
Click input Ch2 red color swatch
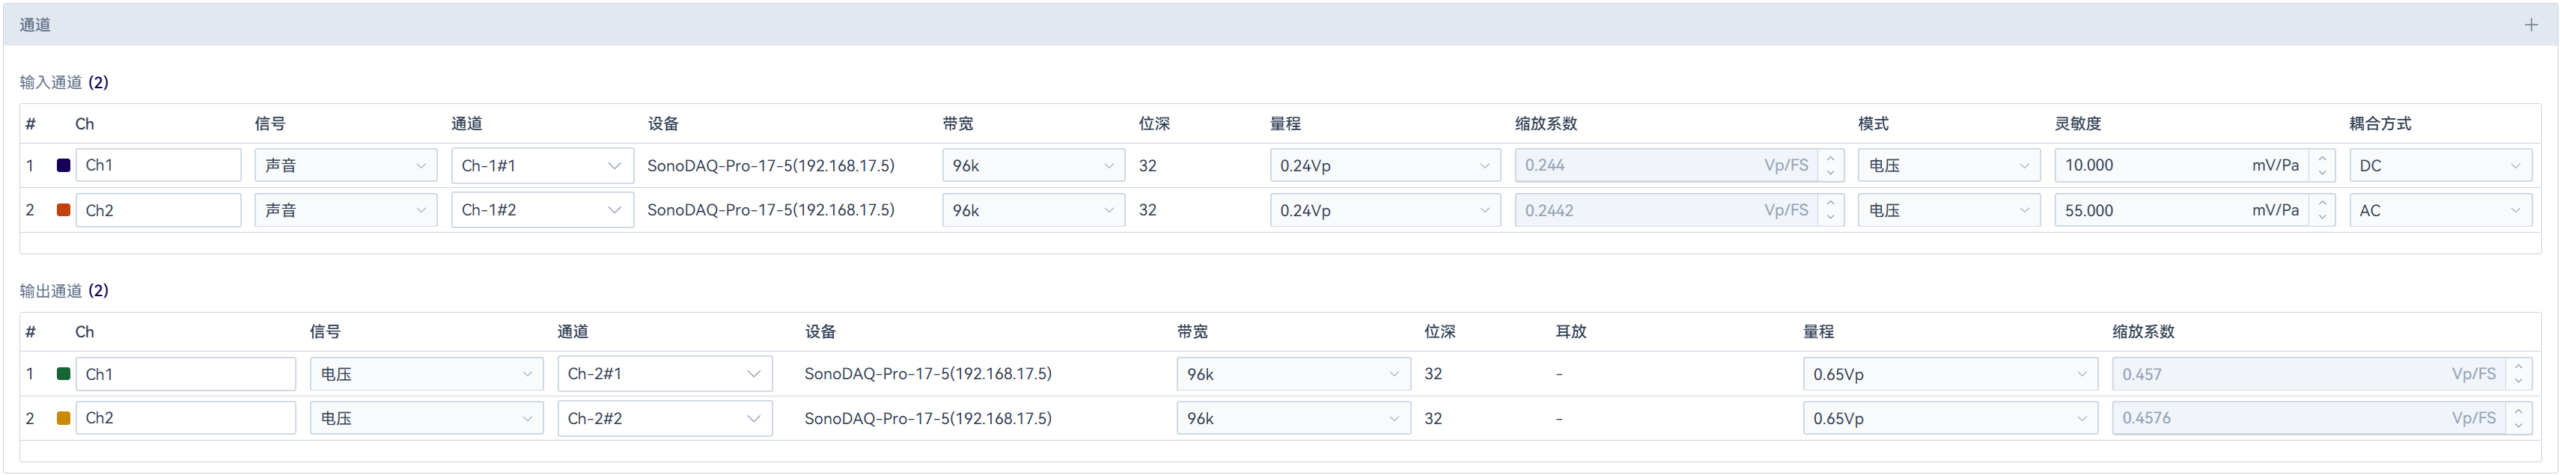coord(63,210)
